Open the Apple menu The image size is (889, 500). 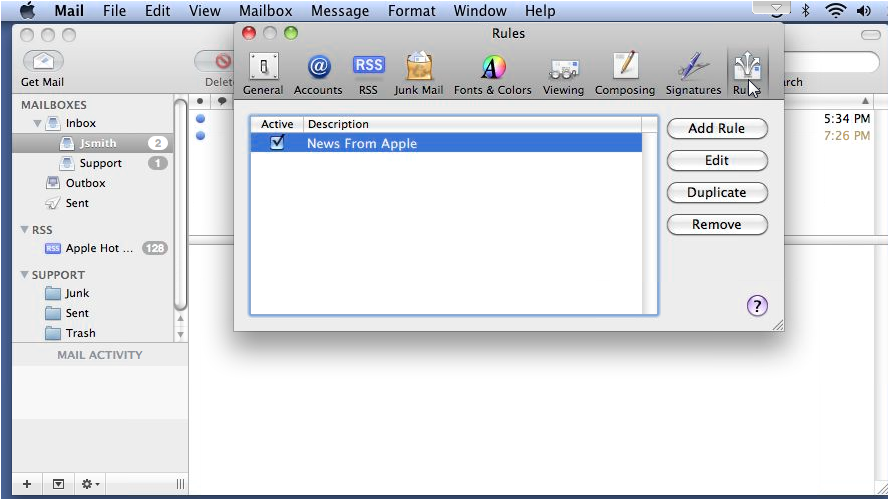pyautogui.click(x=27, y=10)
